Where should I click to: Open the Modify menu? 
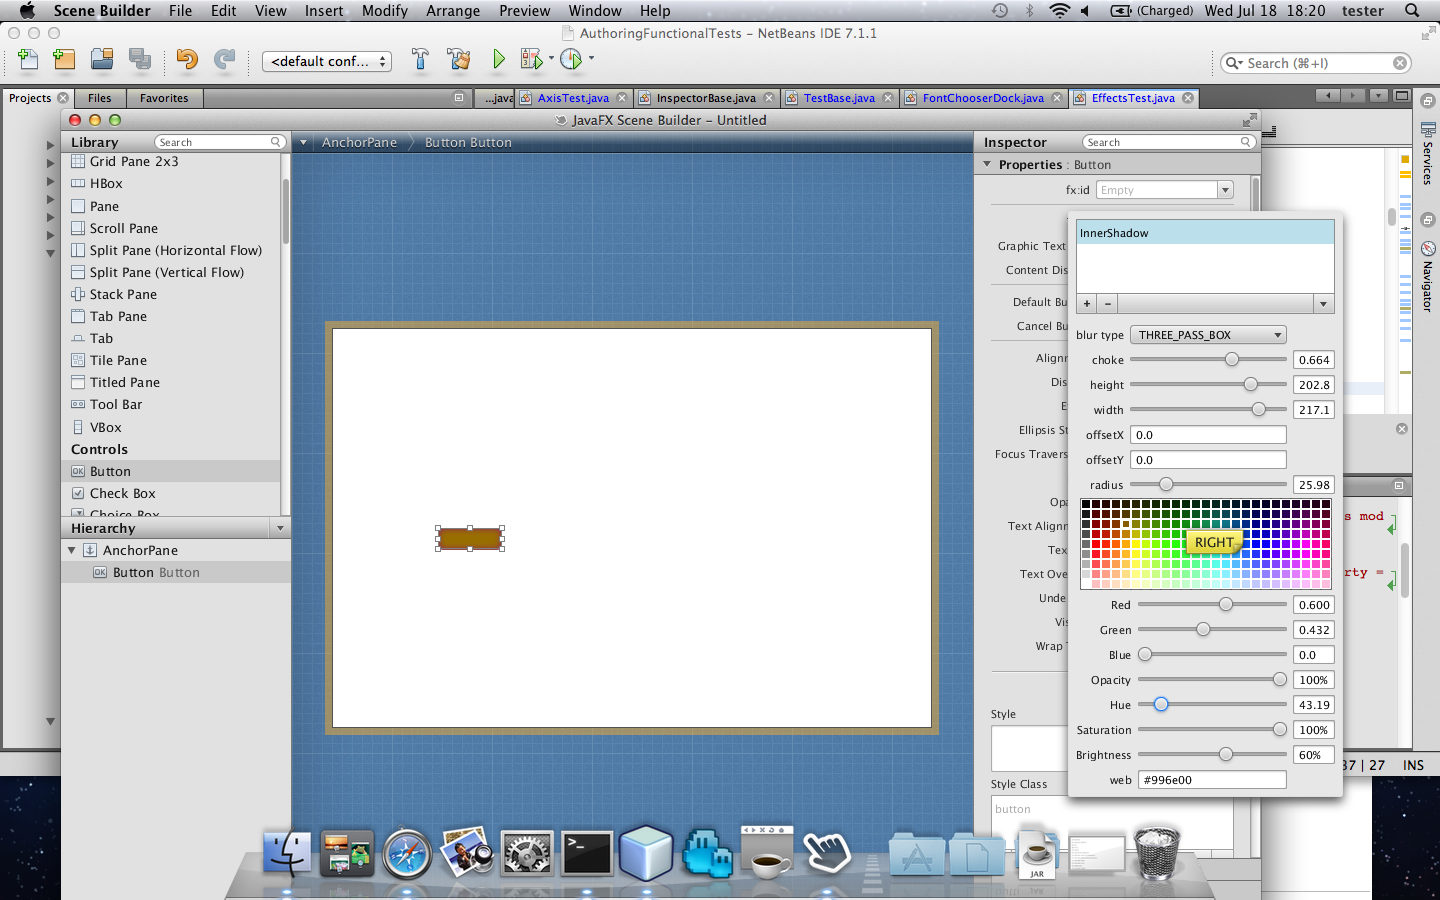tap(385, 11)
